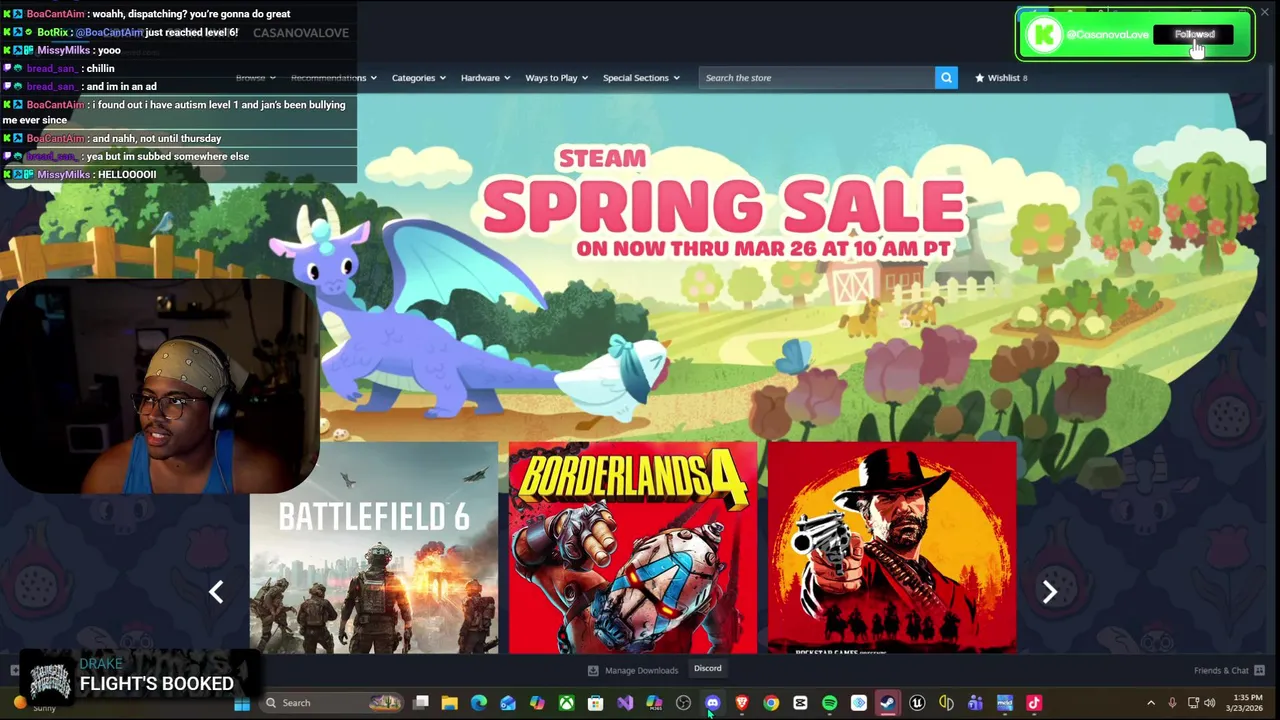
Task: Click the microphone tray icon
Action: pos(1172,703)
